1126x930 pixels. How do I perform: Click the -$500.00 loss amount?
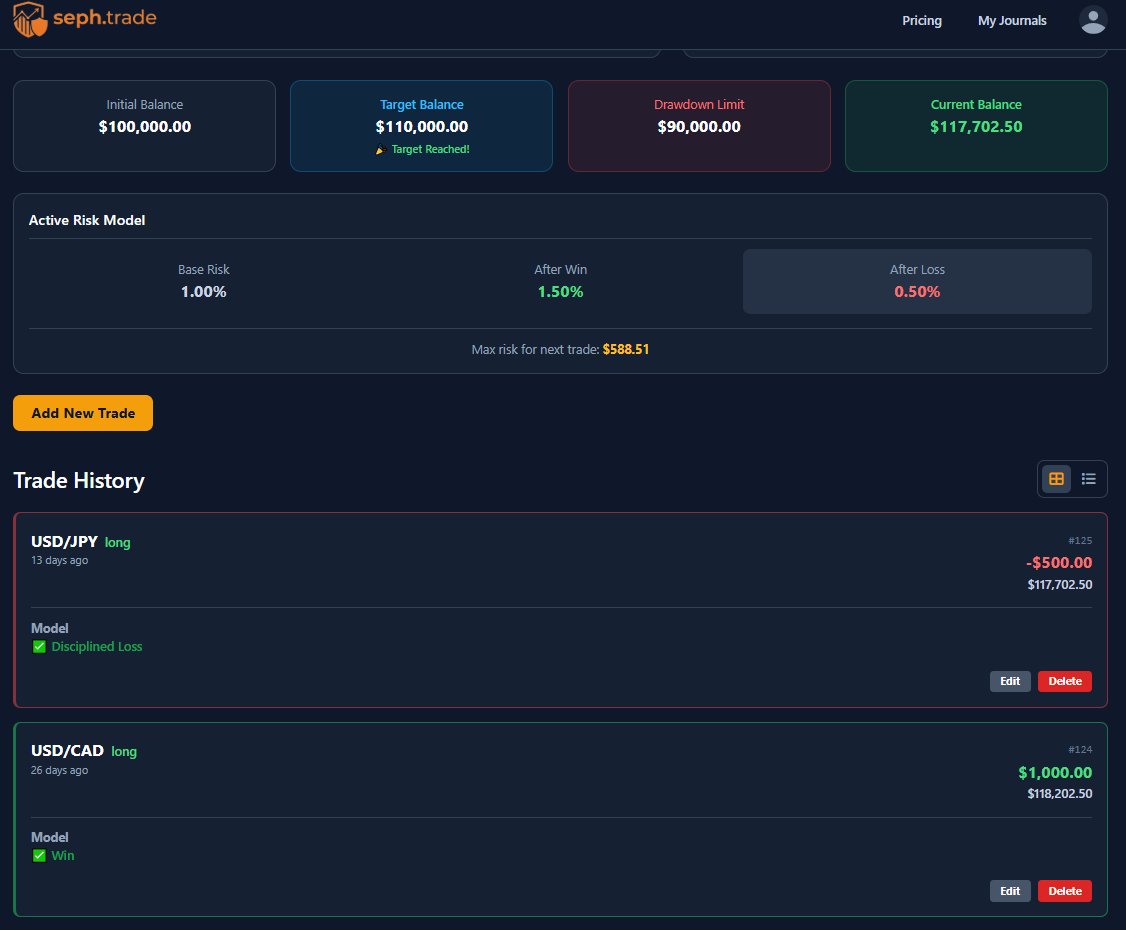pyautogui.click(x=1058, y=563)
